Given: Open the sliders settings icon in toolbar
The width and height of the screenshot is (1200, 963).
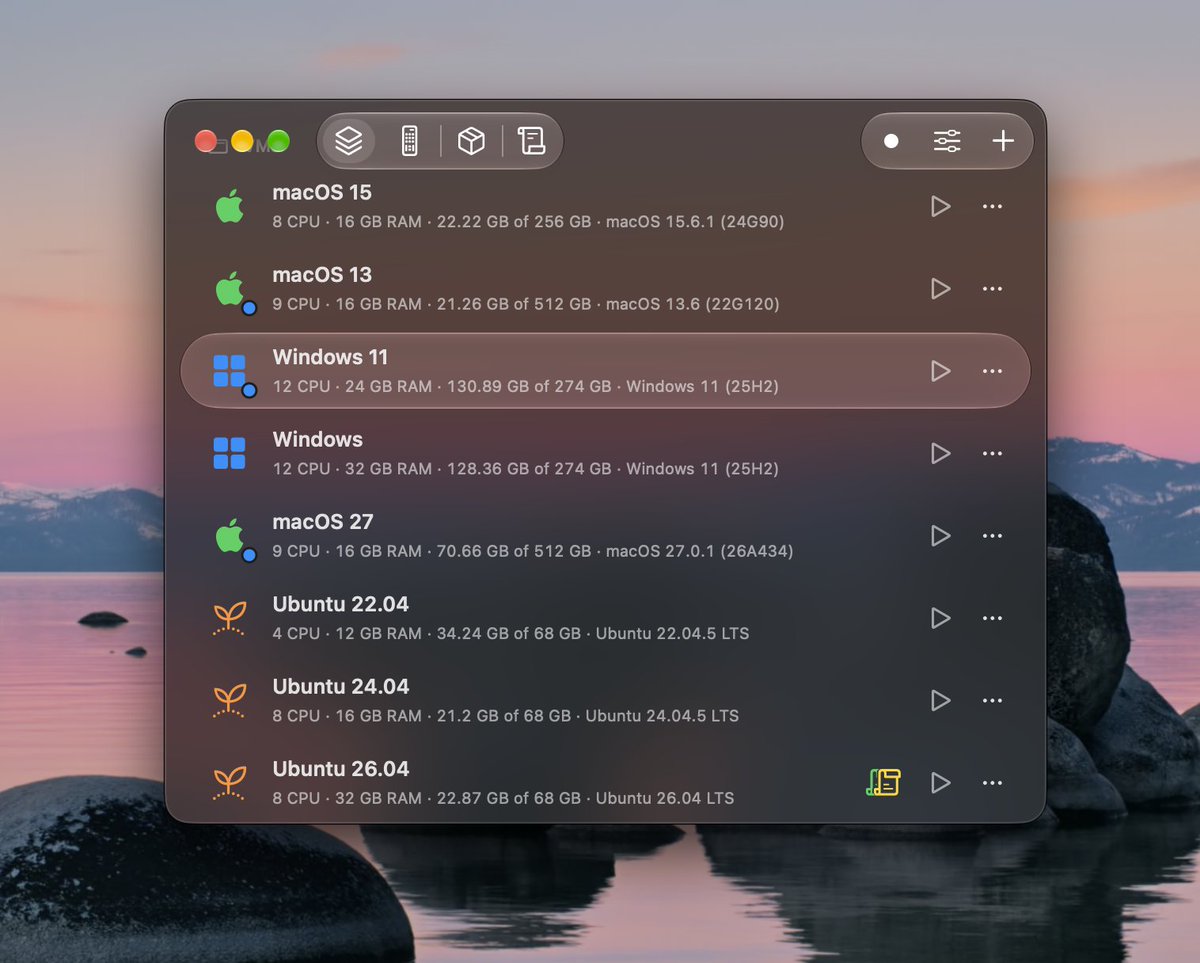Looking at the screenshot, I should pos(947,141).
